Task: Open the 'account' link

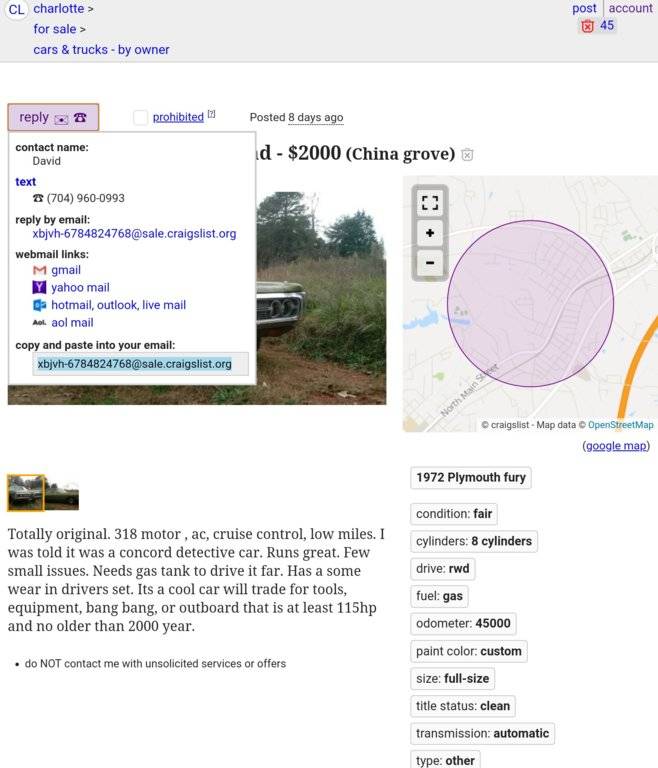Action: point(630,8)
